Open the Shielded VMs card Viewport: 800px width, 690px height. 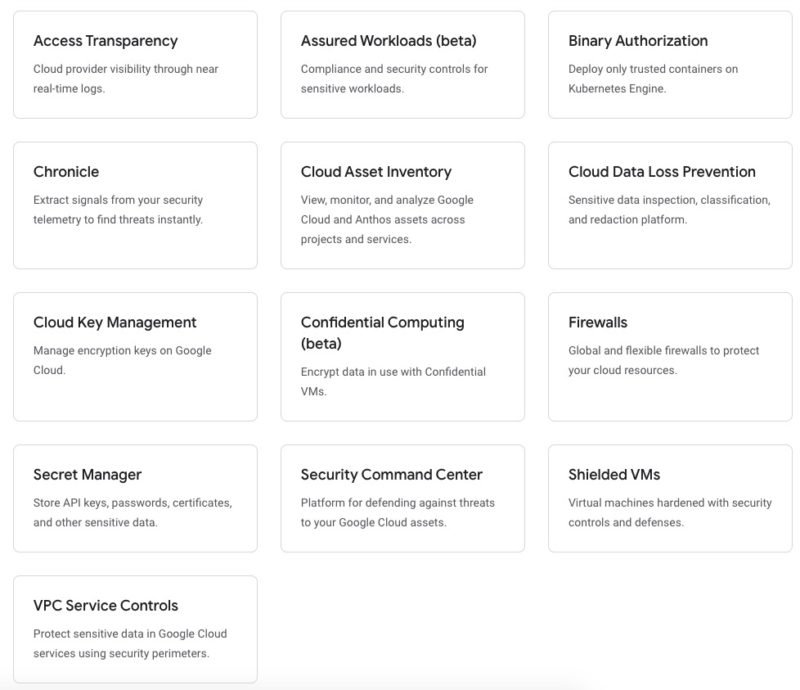tap(670, 499)
